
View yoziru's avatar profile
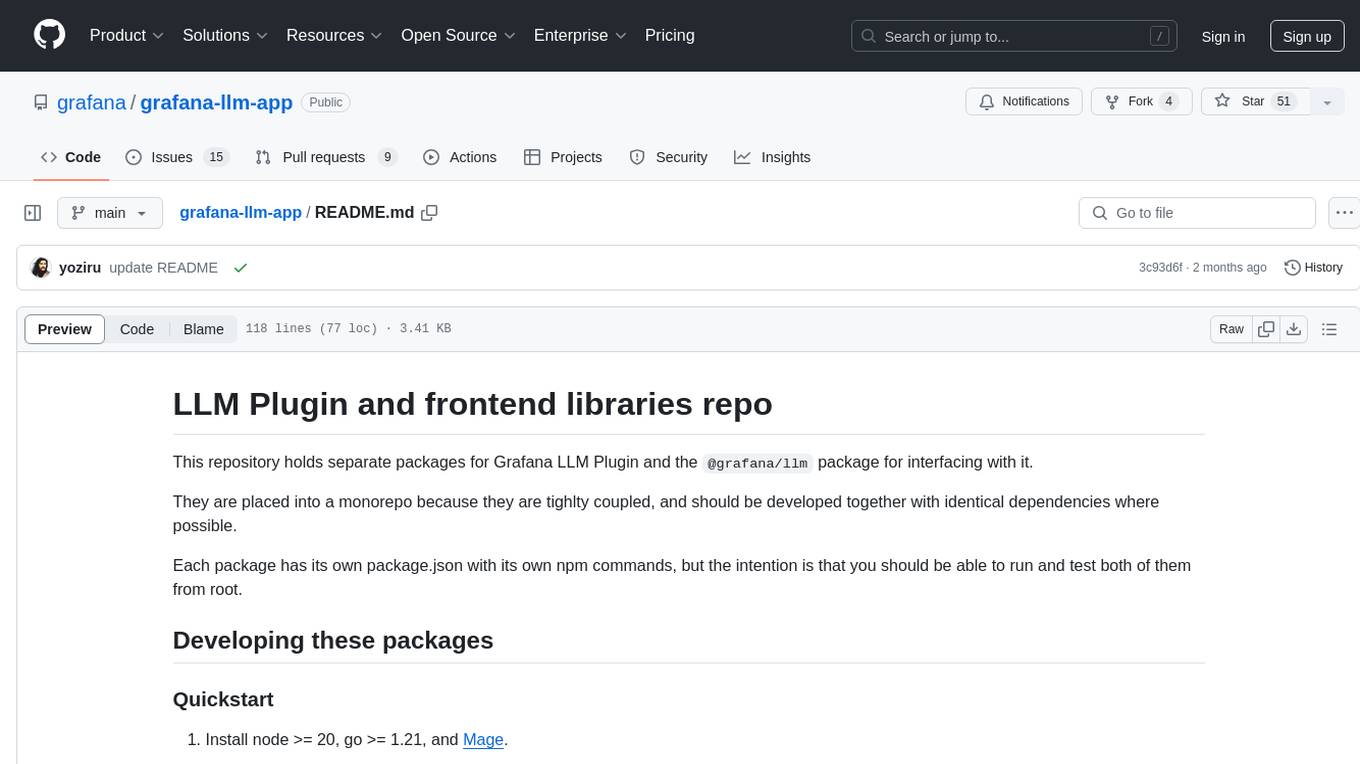click(x=41, y=268)
